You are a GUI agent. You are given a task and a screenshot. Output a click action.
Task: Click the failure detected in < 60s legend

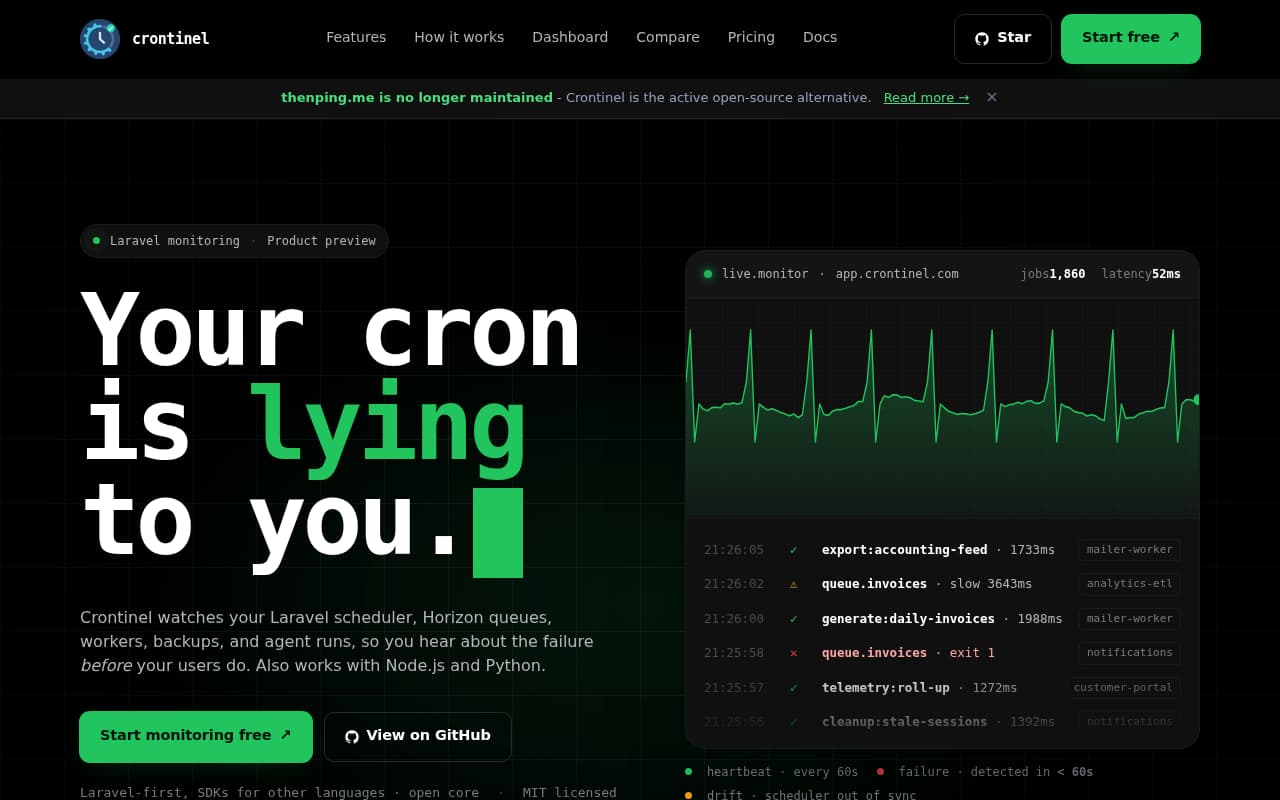(985, 772)
